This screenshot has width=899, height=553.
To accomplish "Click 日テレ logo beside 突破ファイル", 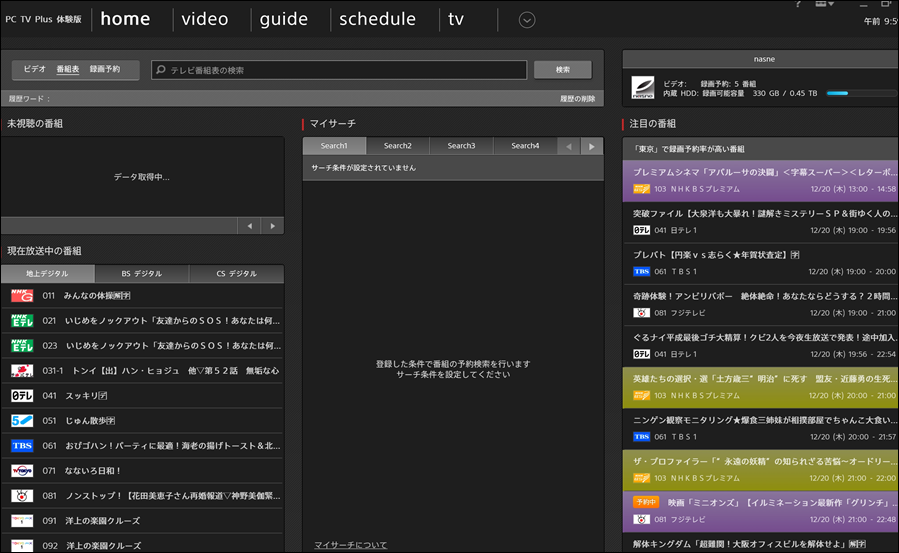I will pos(641,230).
